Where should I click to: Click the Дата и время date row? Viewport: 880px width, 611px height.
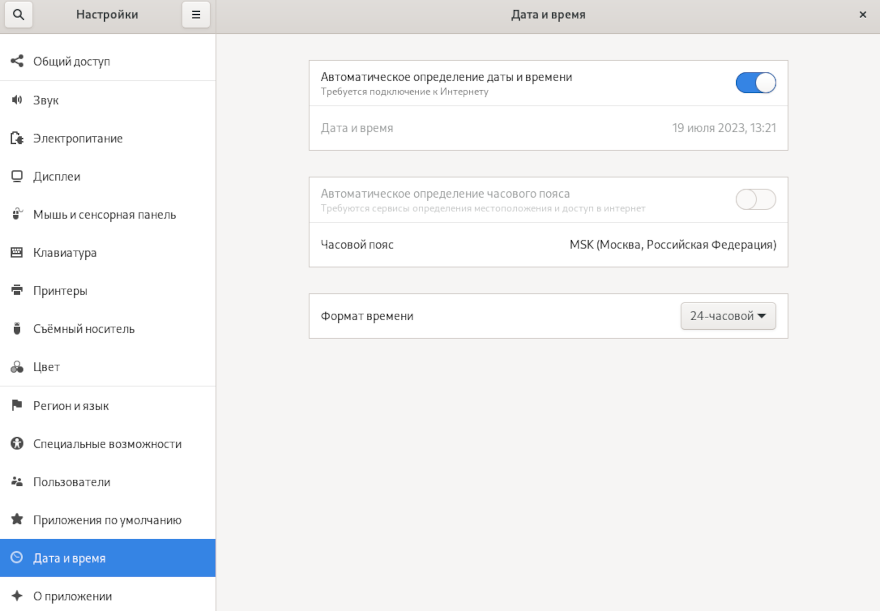click(548, 128)
